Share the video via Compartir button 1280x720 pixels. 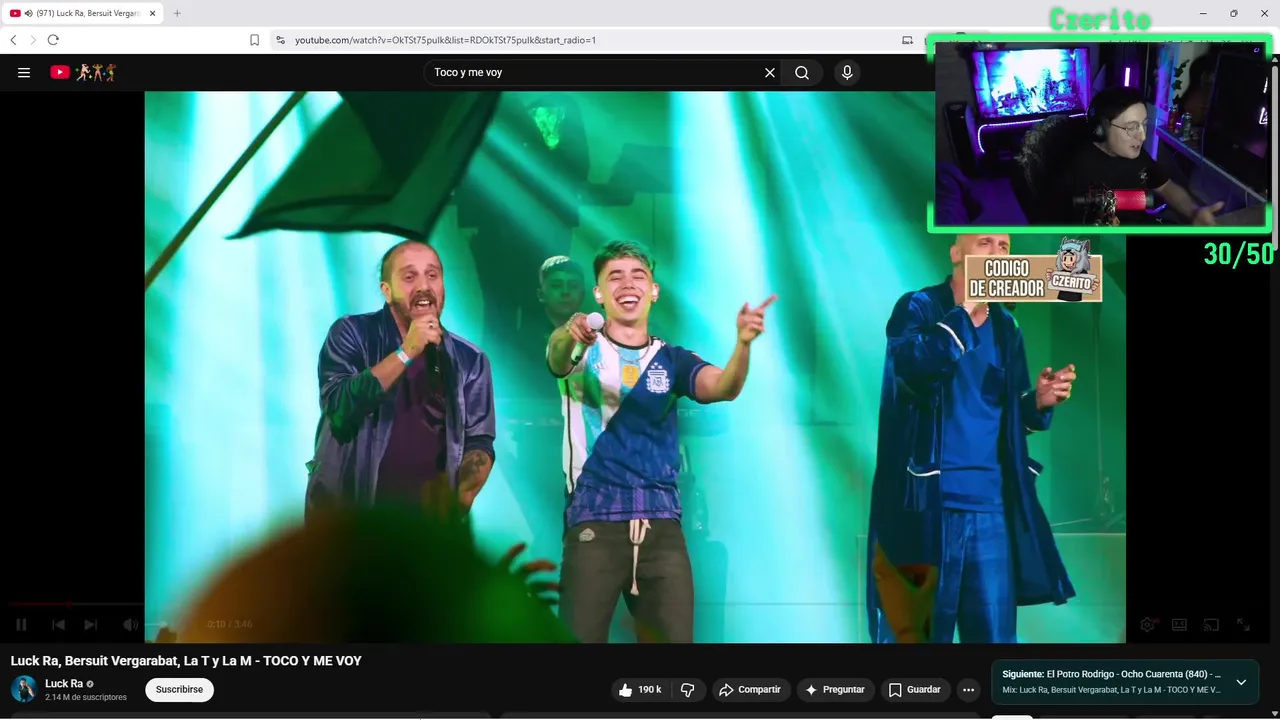point(751,690)
